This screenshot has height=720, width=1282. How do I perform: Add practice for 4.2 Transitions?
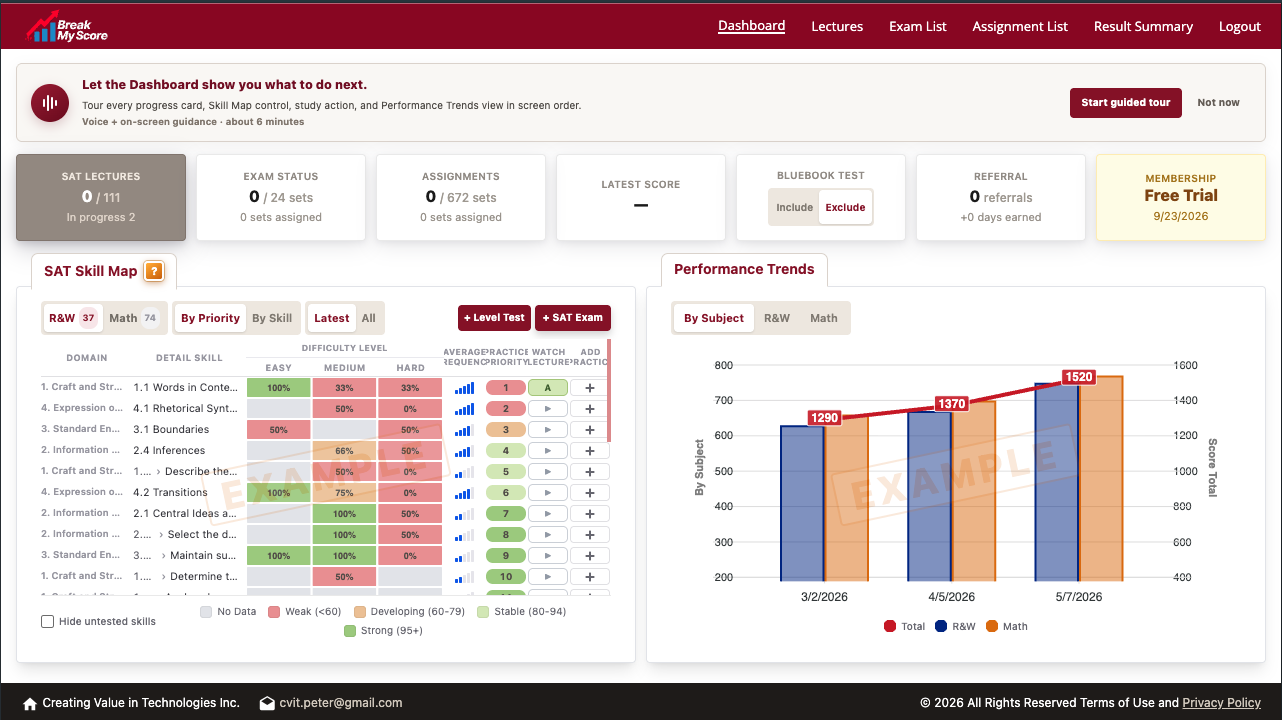(590, 493)
